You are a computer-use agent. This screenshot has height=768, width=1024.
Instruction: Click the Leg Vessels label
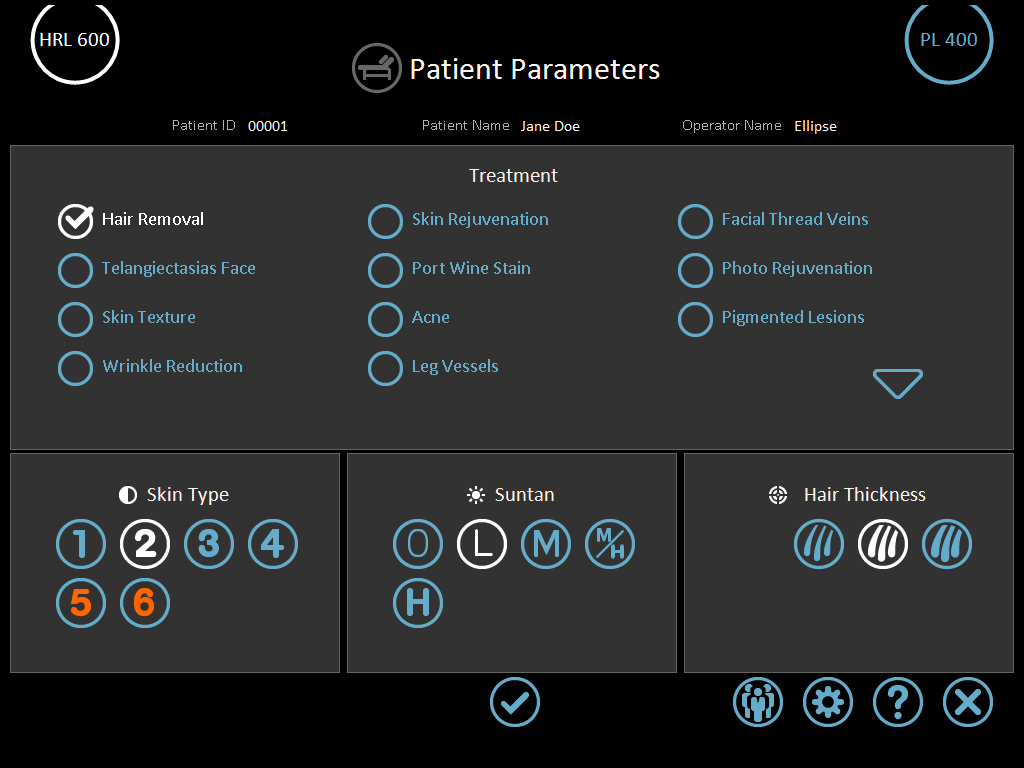(x=455, y=367)
